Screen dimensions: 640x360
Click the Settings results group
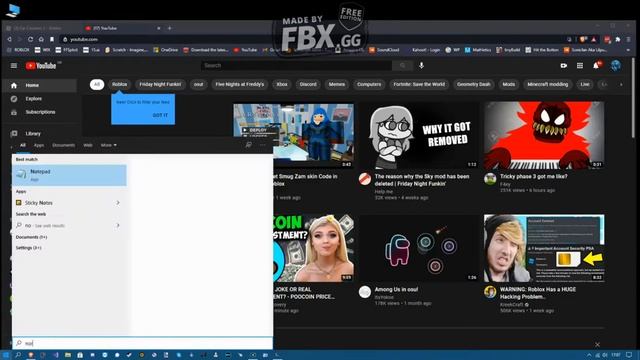pyautogui.click(x=29, y=248)
